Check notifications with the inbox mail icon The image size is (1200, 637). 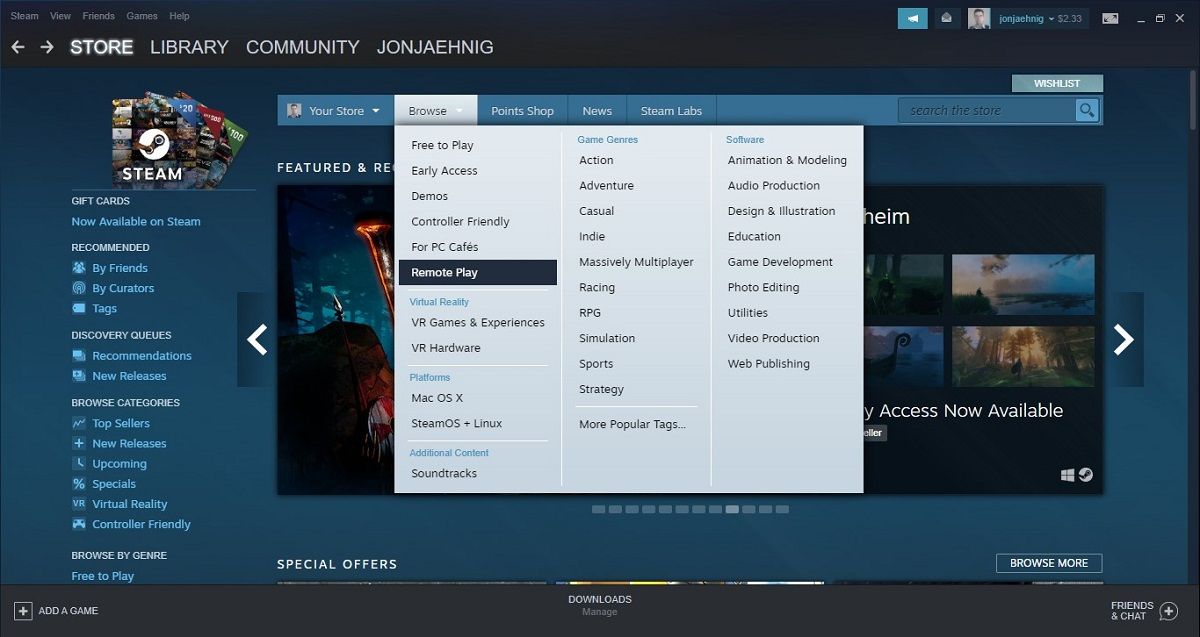pyautogui.click(x=945, y=17)
